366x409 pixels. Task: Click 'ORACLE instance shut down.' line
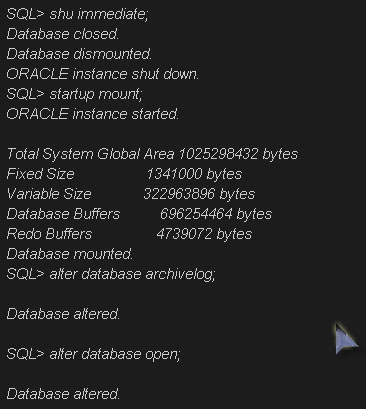pyautogui.click(x=103, y=74)
